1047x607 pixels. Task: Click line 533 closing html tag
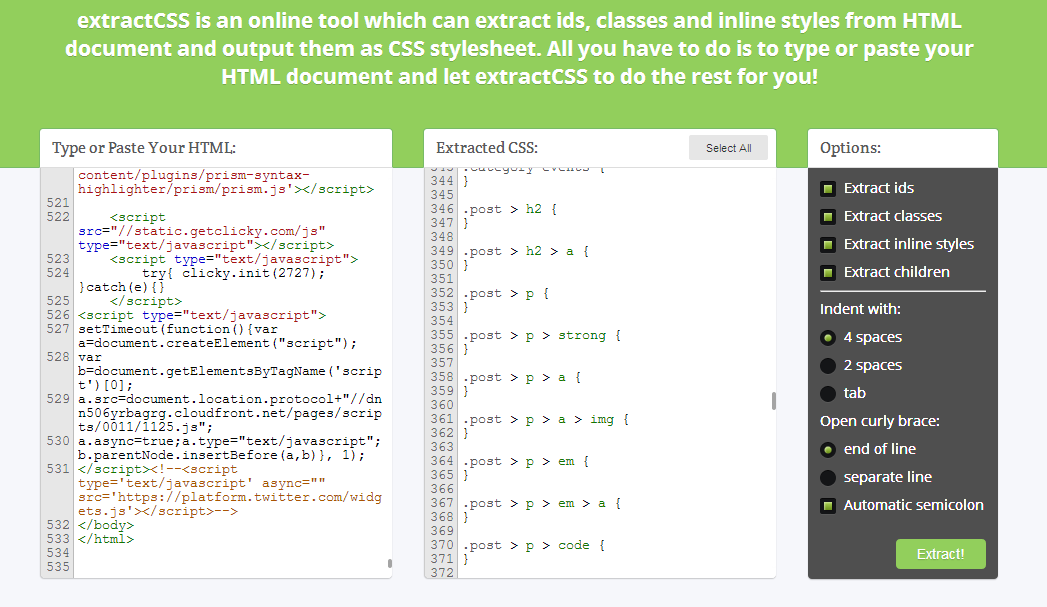(x=105, y=539)
